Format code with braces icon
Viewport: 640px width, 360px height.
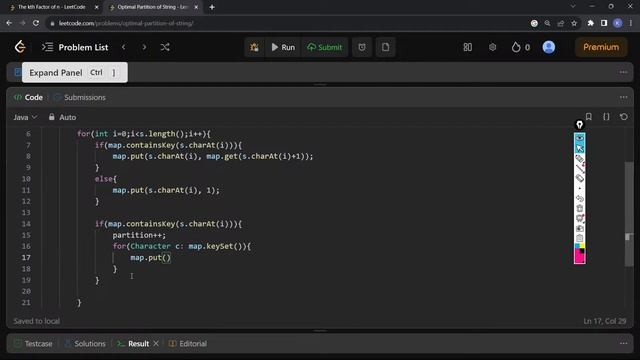click(606, 117)
